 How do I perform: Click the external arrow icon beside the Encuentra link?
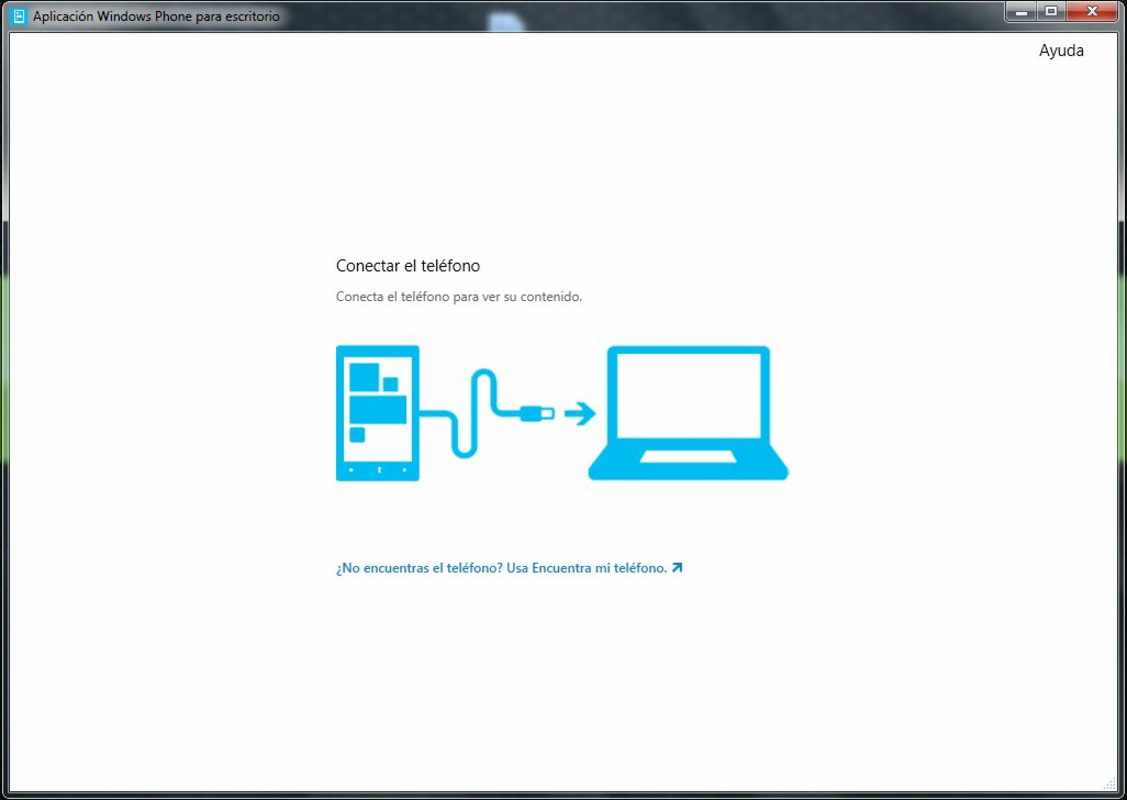pos(677,568)
